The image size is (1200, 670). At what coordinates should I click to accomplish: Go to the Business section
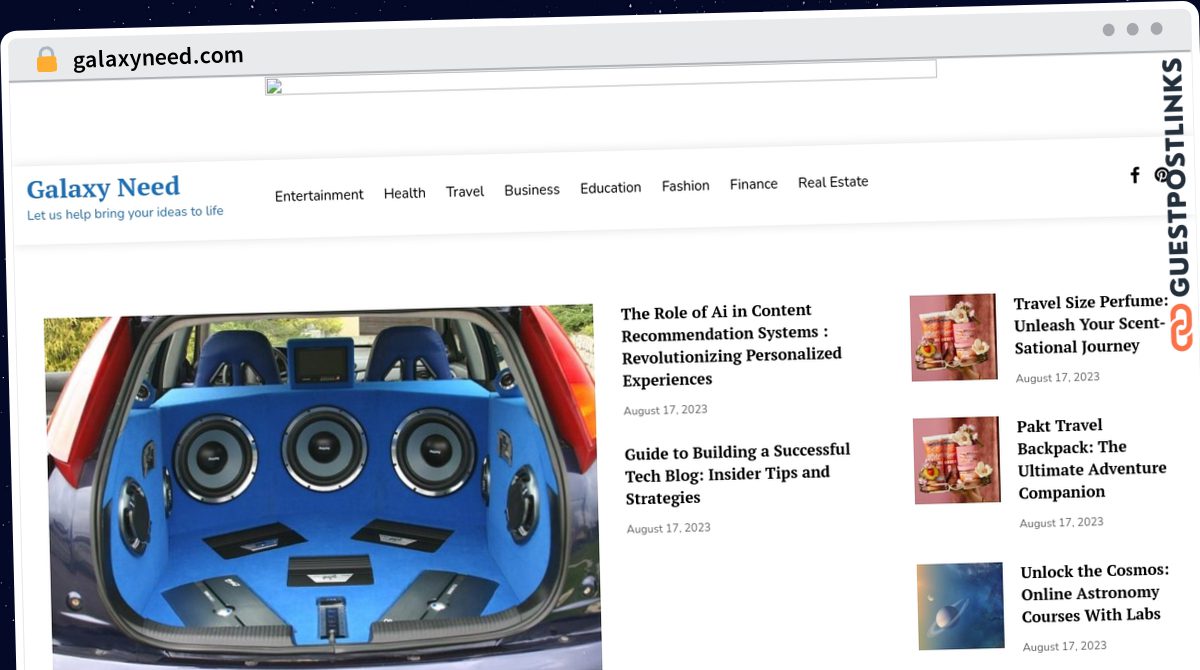532,190
